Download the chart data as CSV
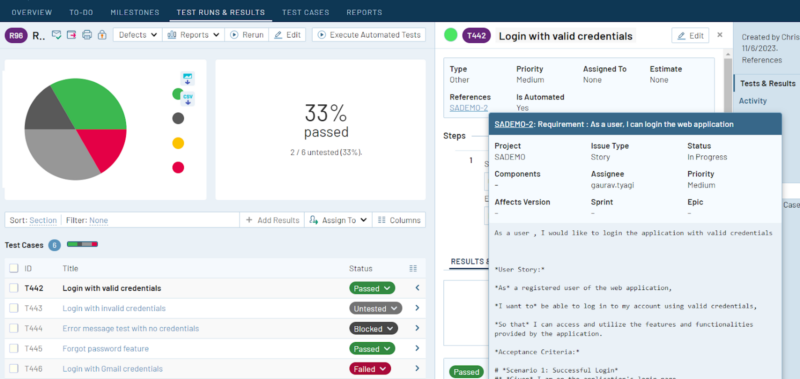The image size is (800, 379). point(188,98)
